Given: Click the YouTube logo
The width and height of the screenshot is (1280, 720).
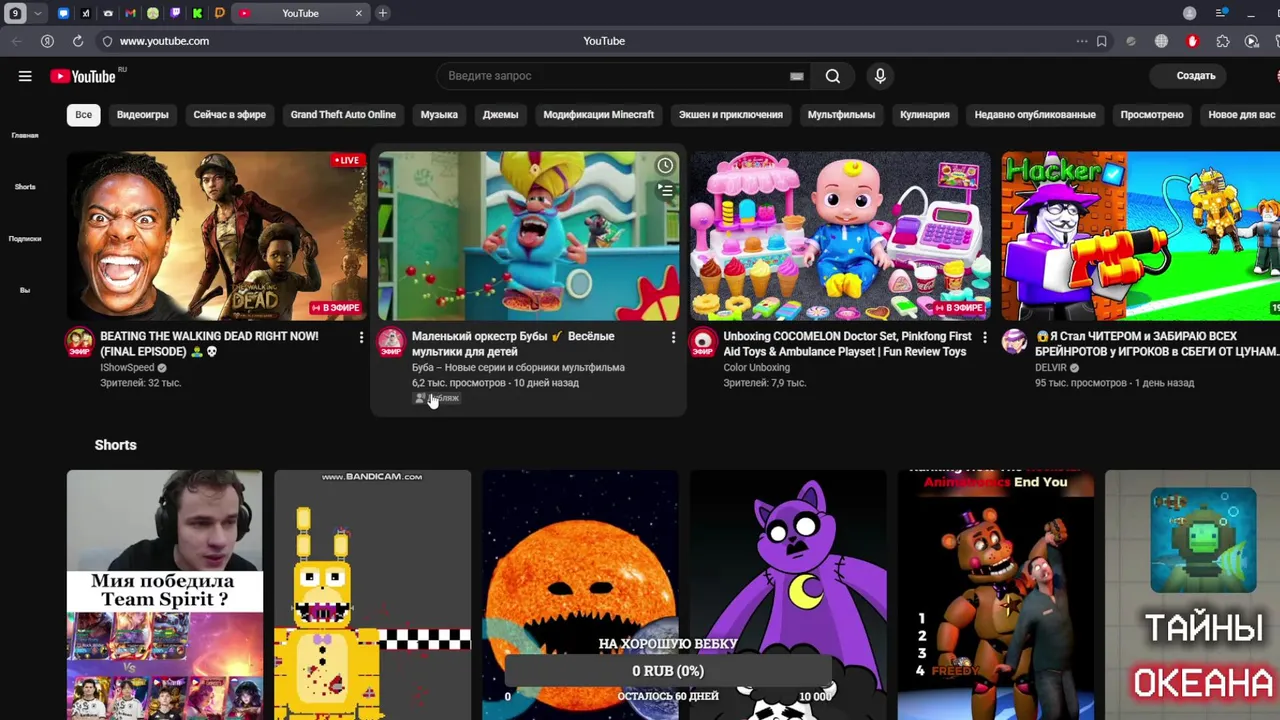Looking at the screenshot, I should point(83,76).
